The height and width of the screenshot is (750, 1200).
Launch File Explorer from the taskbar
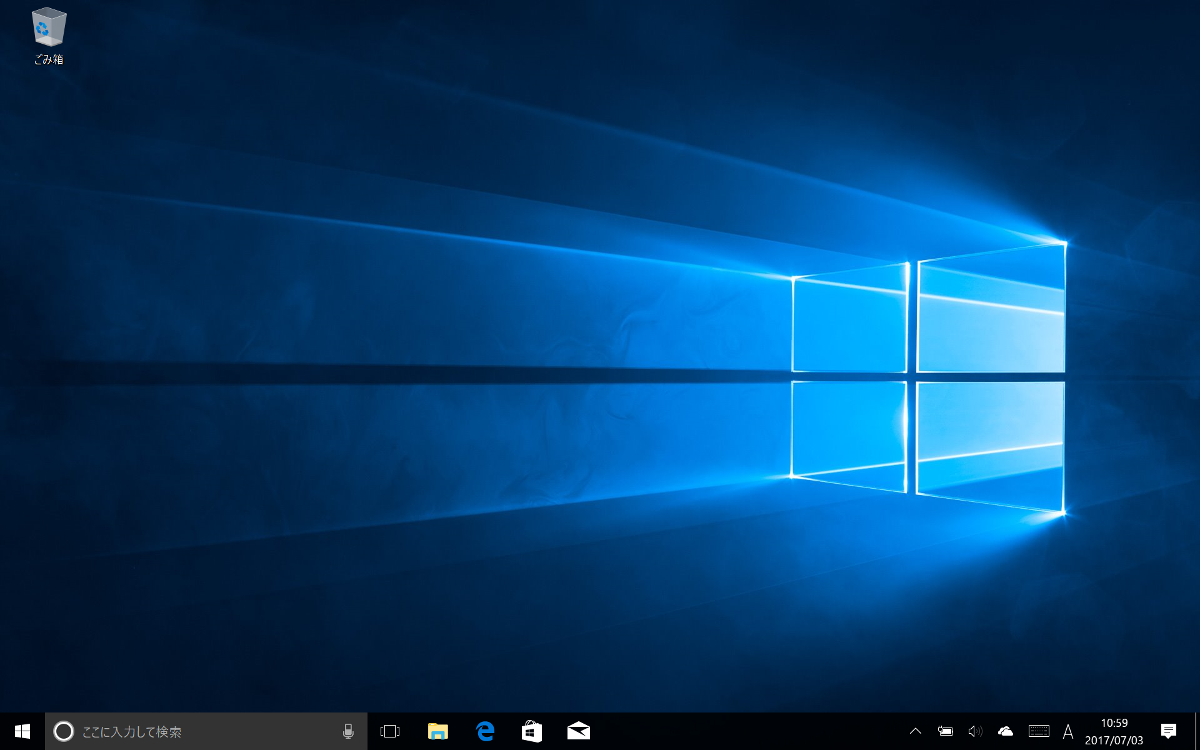[437, 731]
